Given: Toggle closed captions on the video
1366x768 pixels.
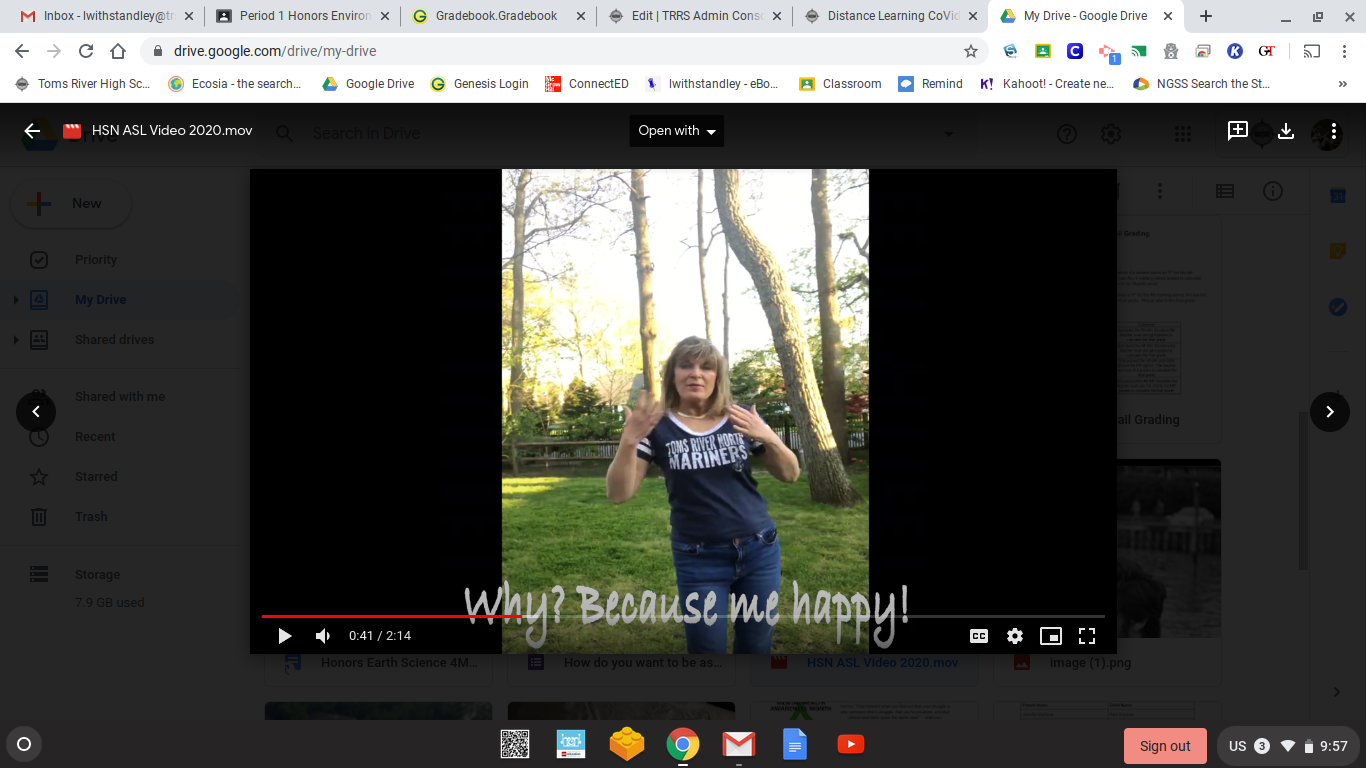Looking at the screenshot, I should (x=979, y=636).
